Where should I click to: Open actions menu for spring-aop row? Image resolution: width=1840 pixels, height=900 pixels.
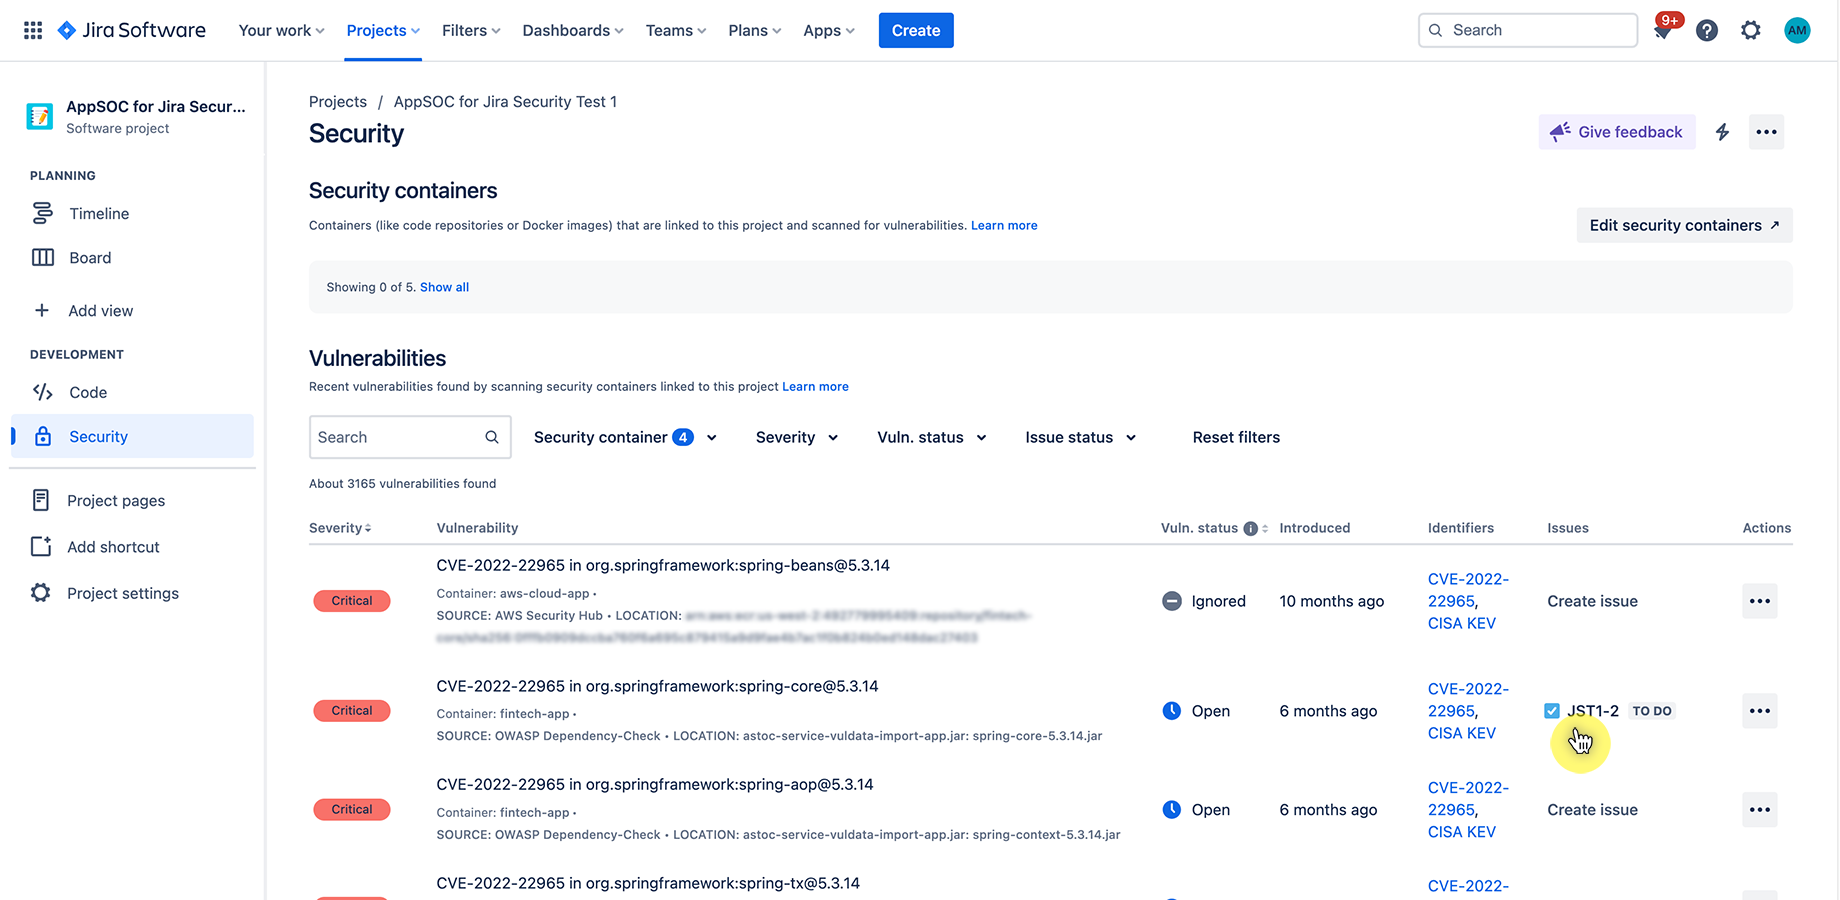[1760, 810]
